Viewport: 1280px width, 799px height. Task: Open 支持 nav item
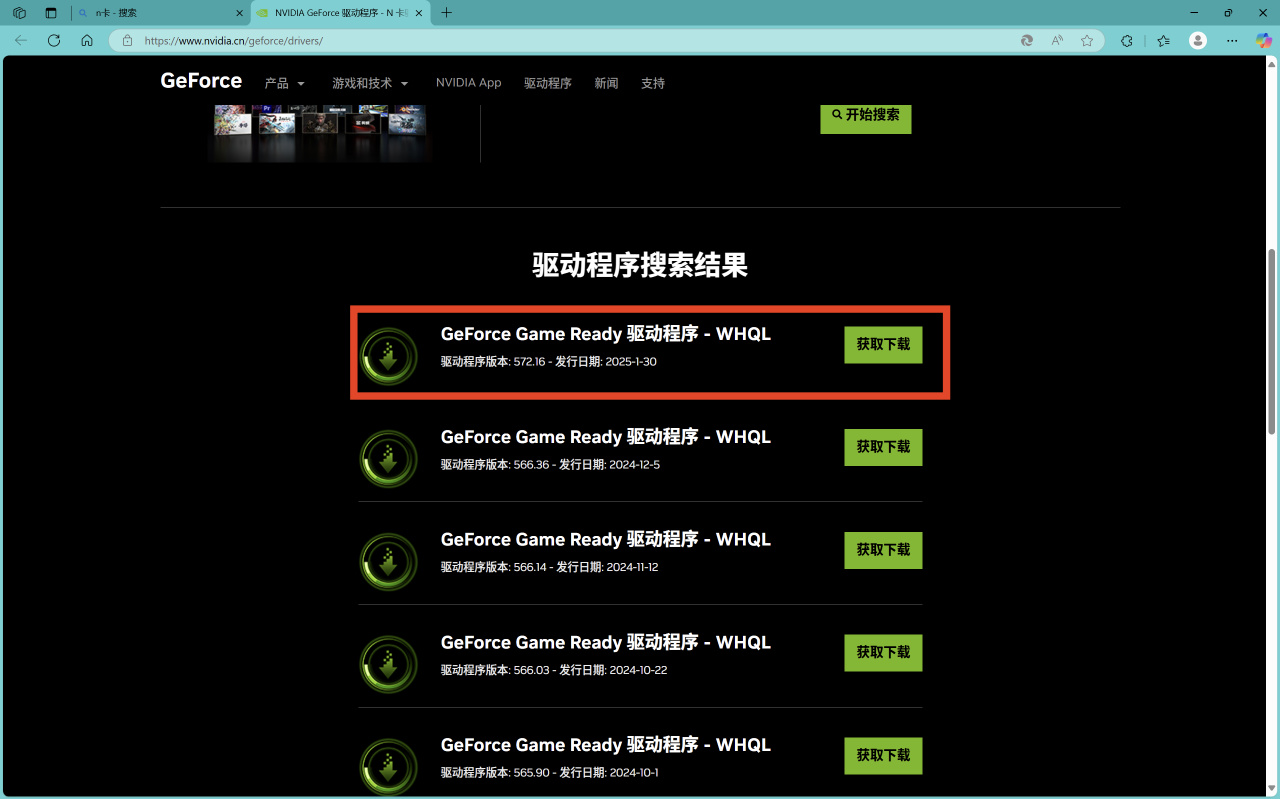(653, 84)
